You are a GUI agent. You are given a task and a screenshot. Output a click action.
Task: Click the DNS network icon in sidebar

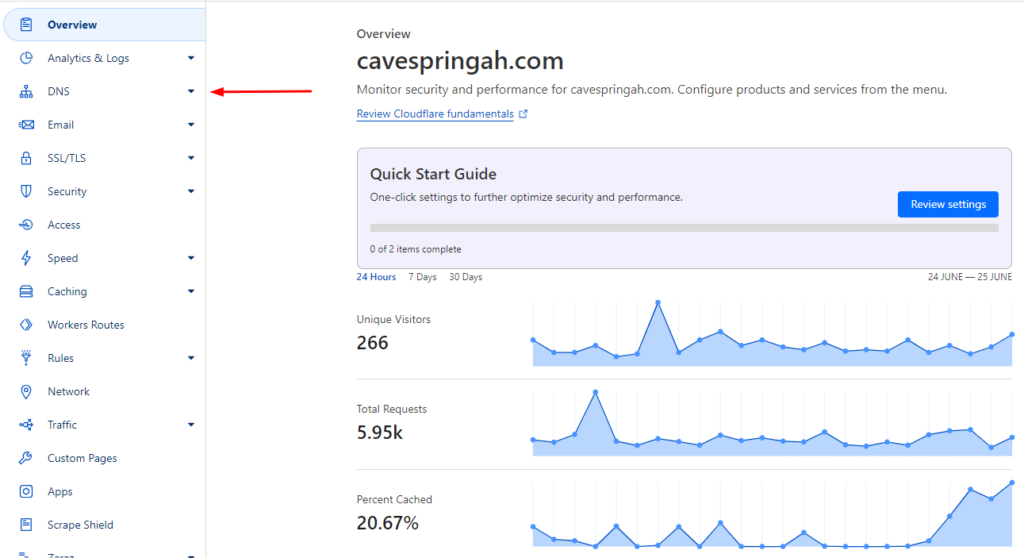click(26, 92)
